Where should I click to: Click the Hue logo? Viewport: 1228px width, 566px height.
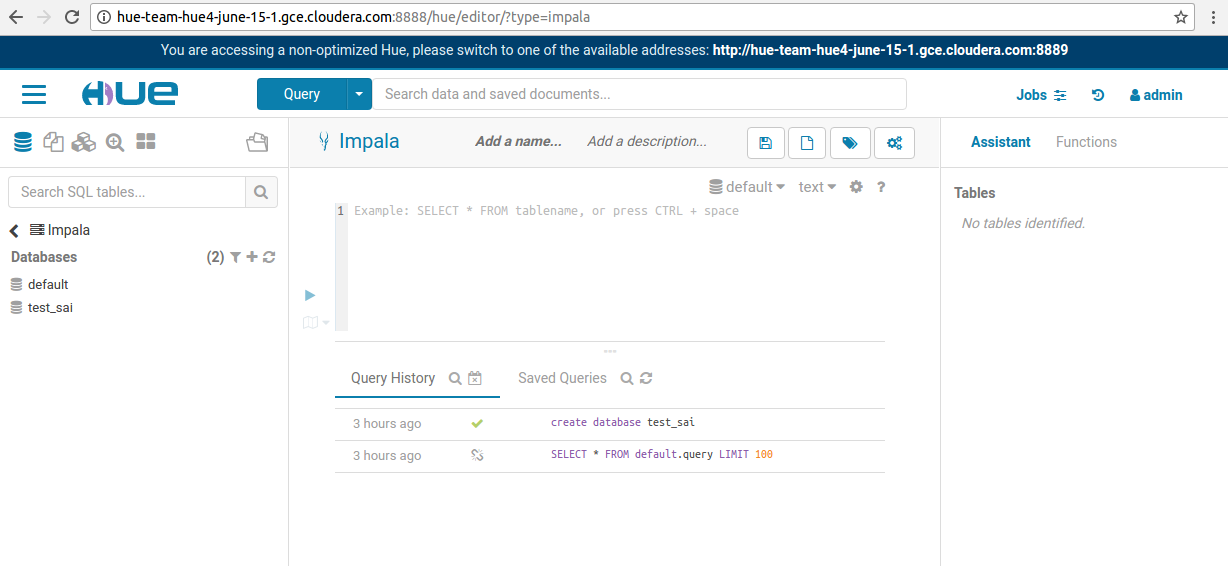130,94
